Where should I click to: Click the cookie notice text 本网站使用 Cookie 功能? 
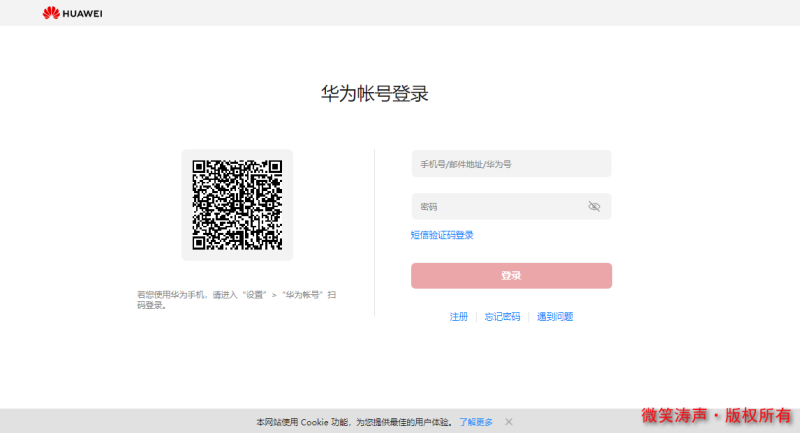[x=302, y=422]
